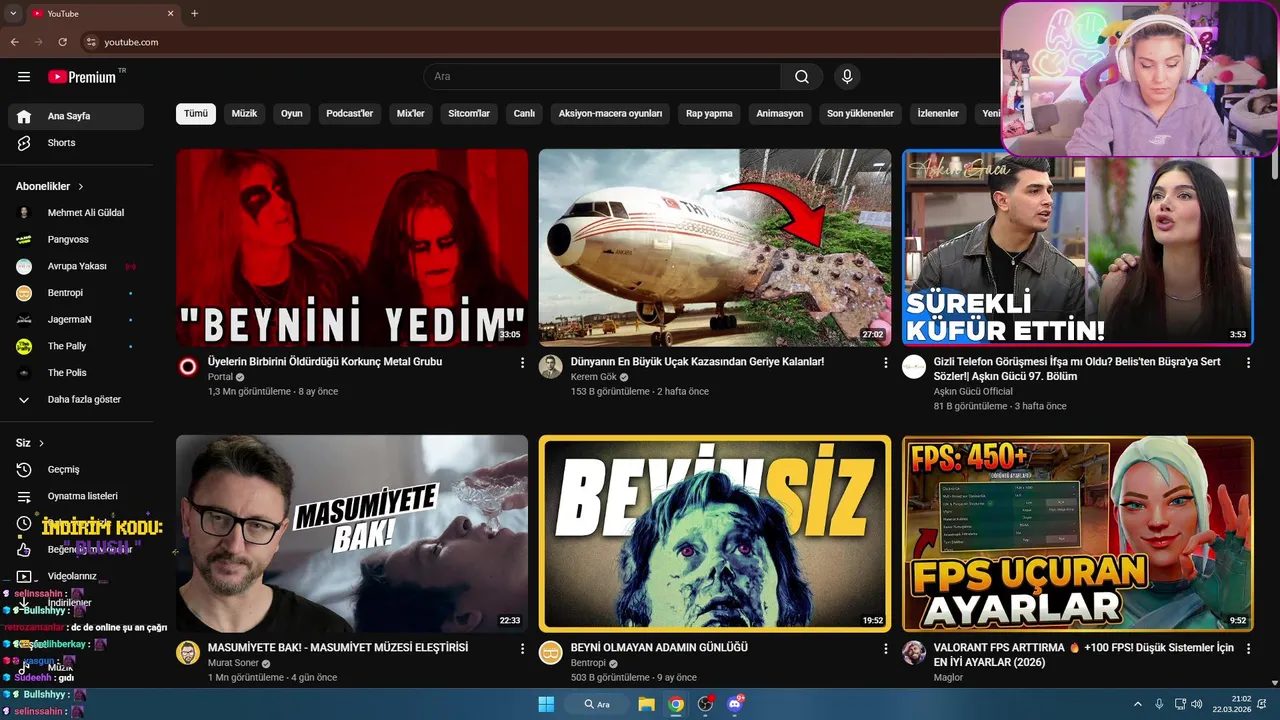Open Shorts in the sidebar
The height and width of the screenshot is (720, 1280).
pos(76,143)
